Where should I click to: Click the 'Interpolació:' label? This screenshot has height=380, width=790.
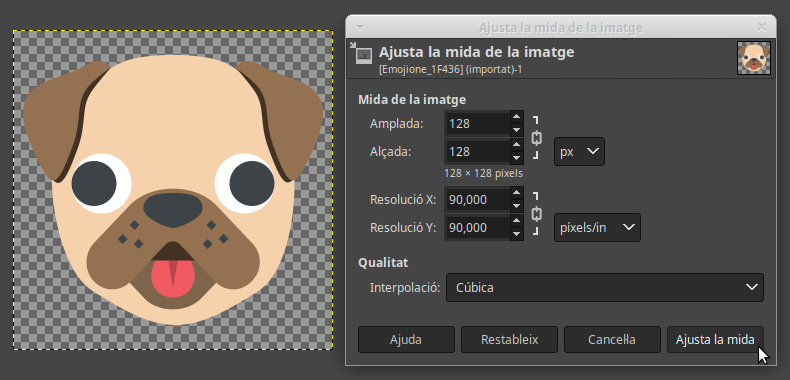(405, 288)
